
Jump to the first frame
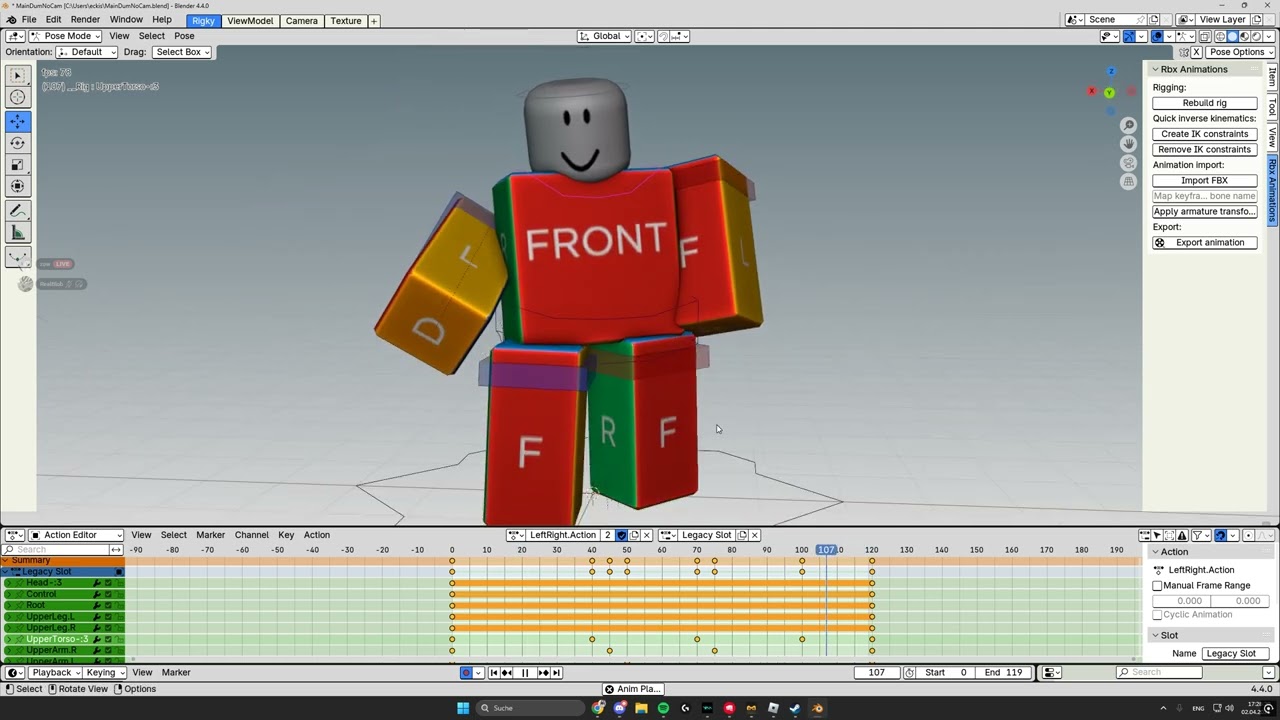pyautogui.click(x=494, y=673)
